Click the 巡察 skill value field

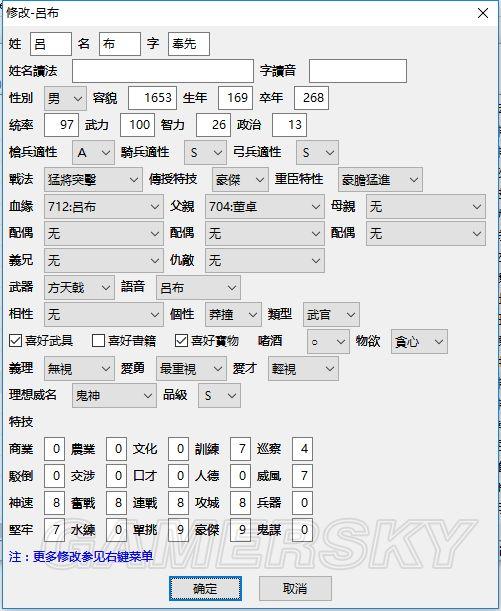click(302, 449)
